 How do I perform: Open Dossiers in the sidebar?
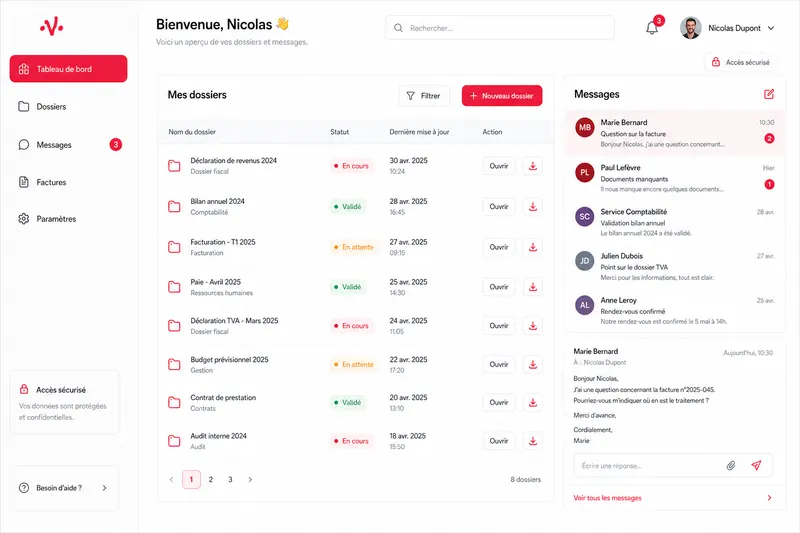click(68, 107)
